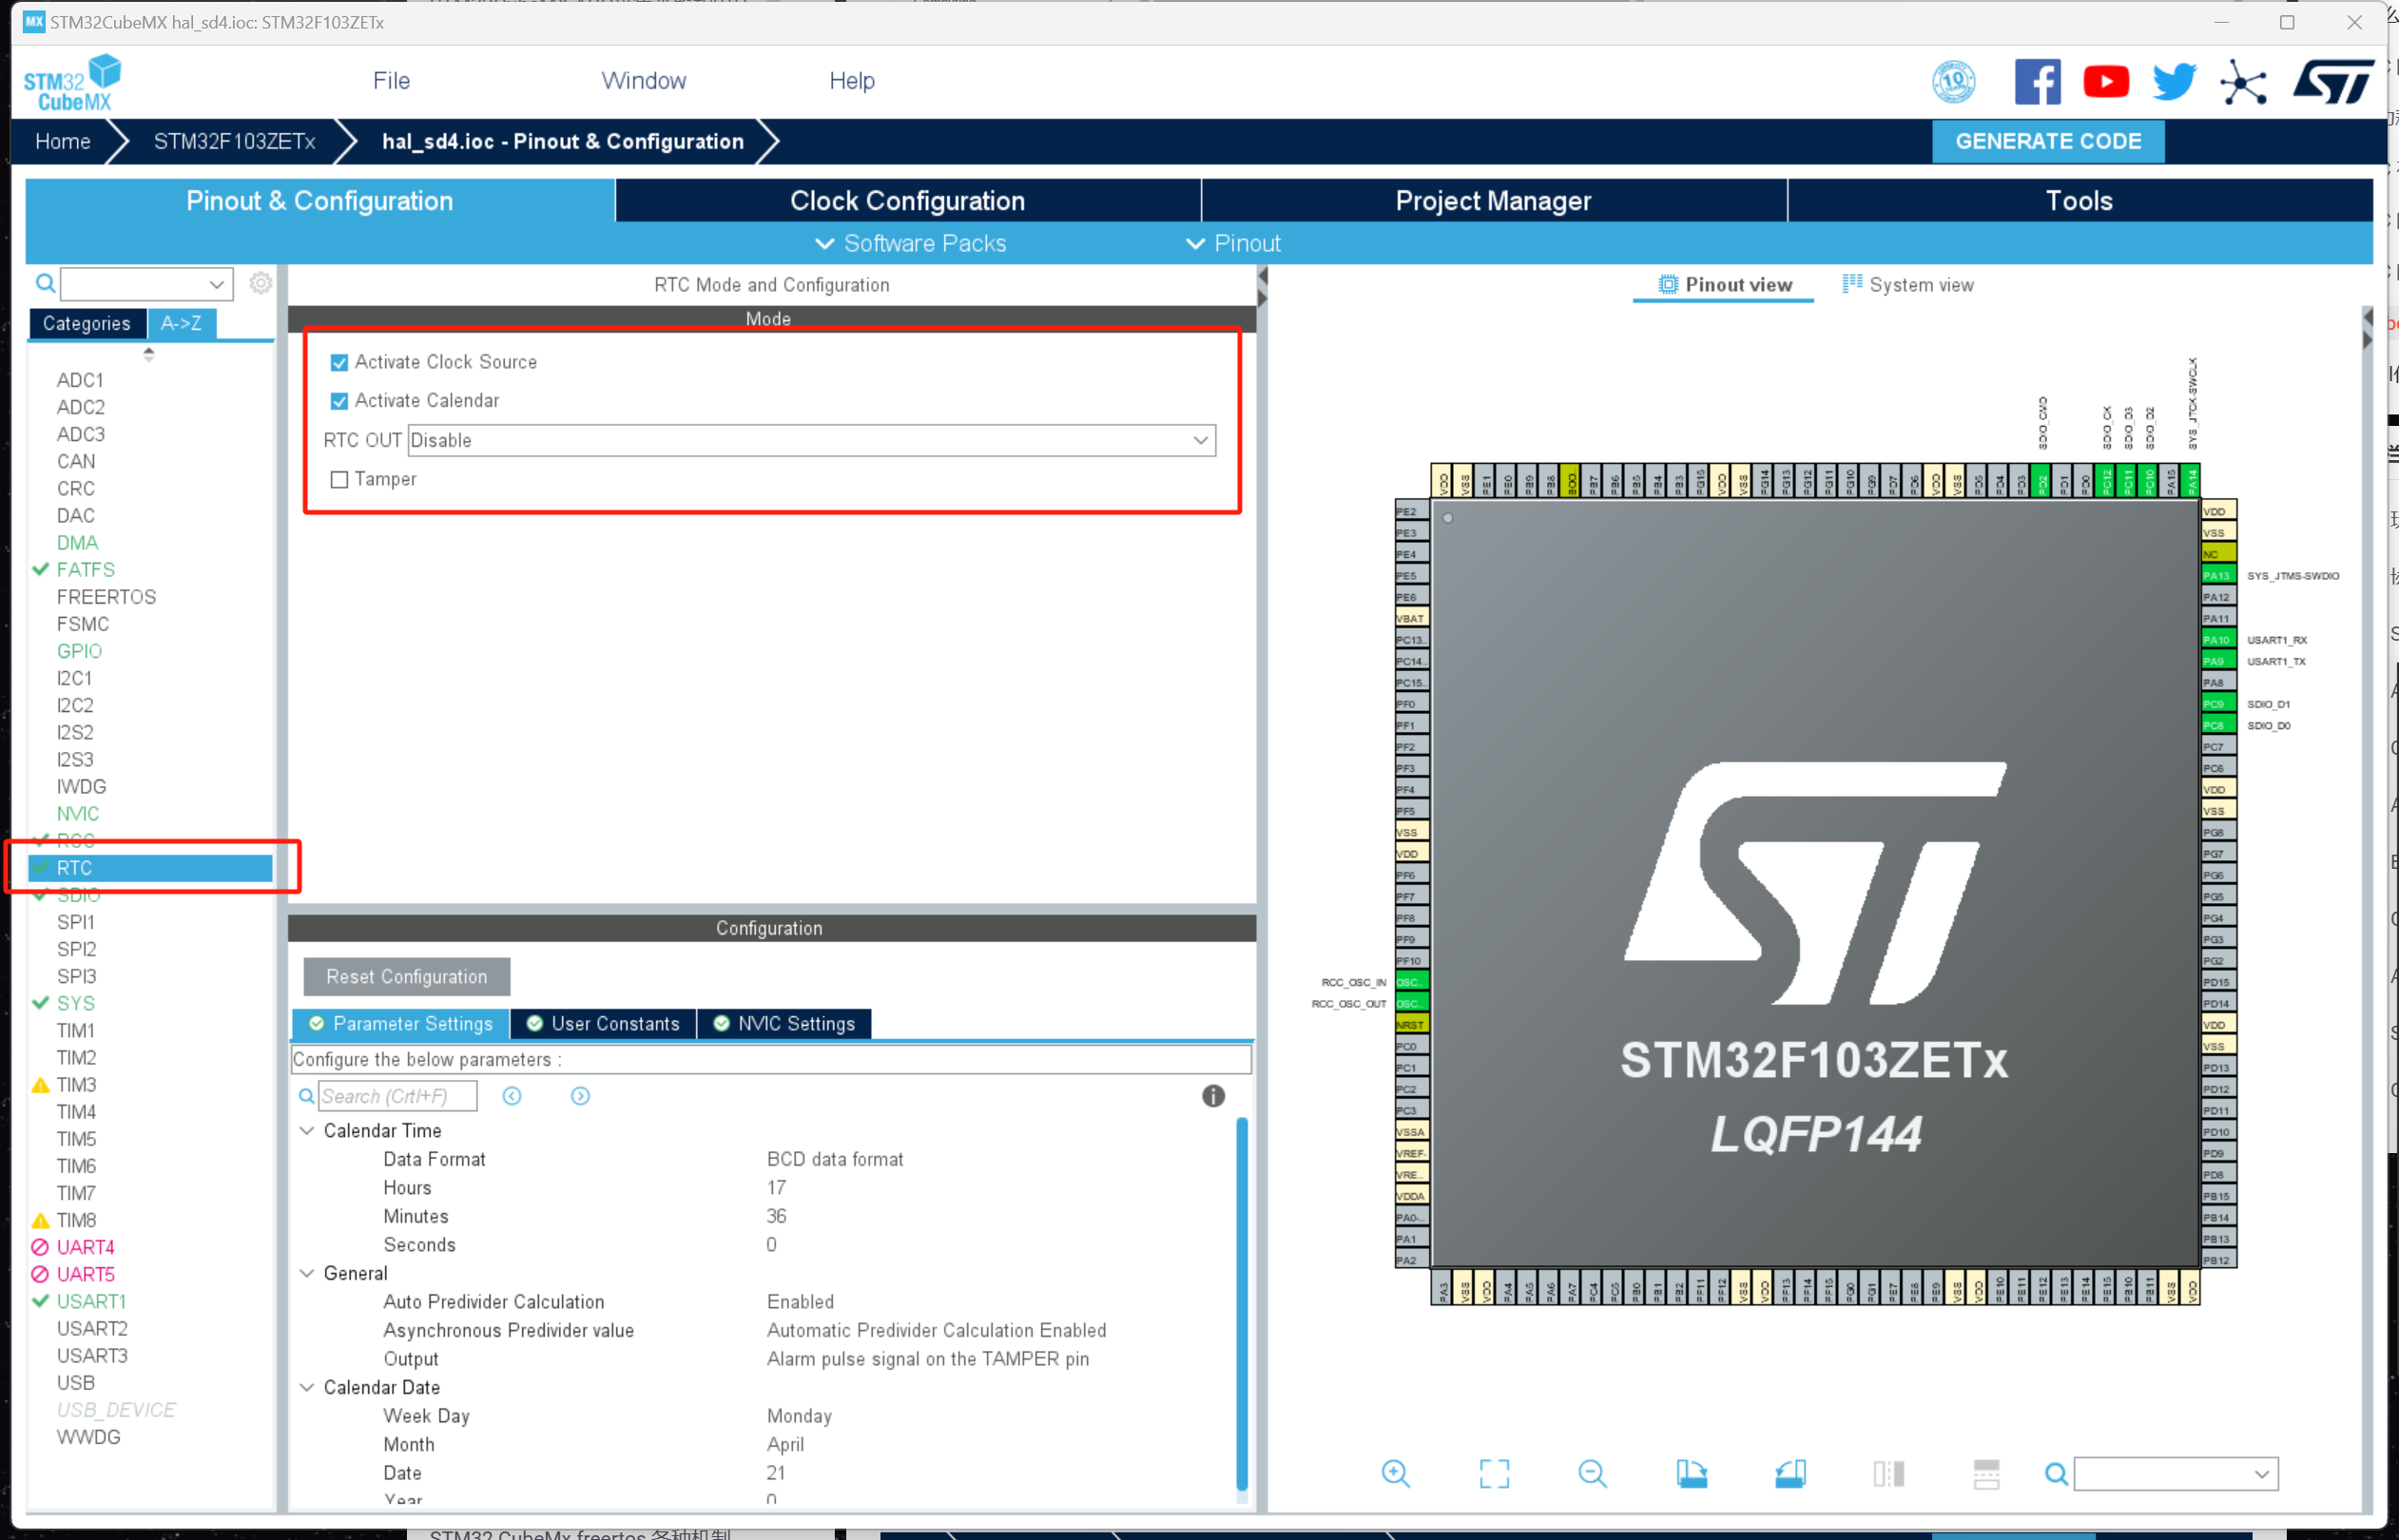Toggle vertical split view icon
Viewport: 2399px width, 1540px height.
click(x=1888, y=1473)
